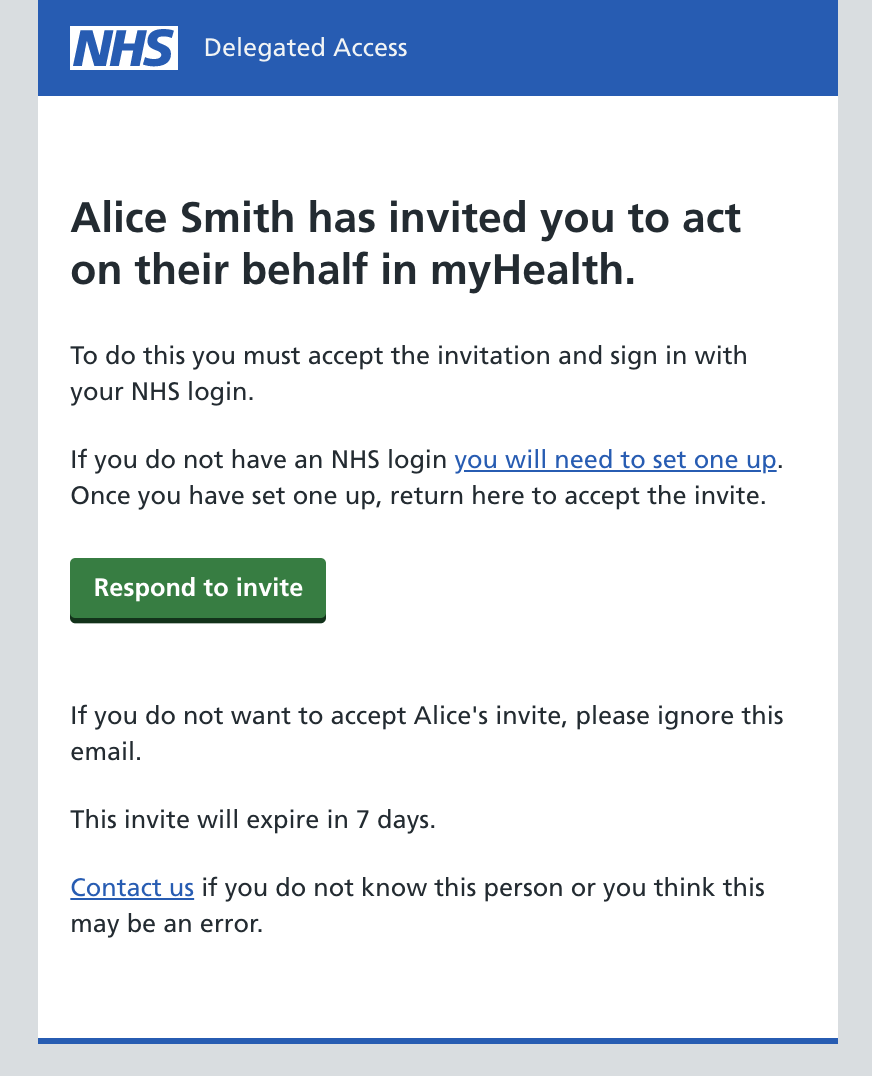Click the 'may be an error' text line

coord(167,924)
